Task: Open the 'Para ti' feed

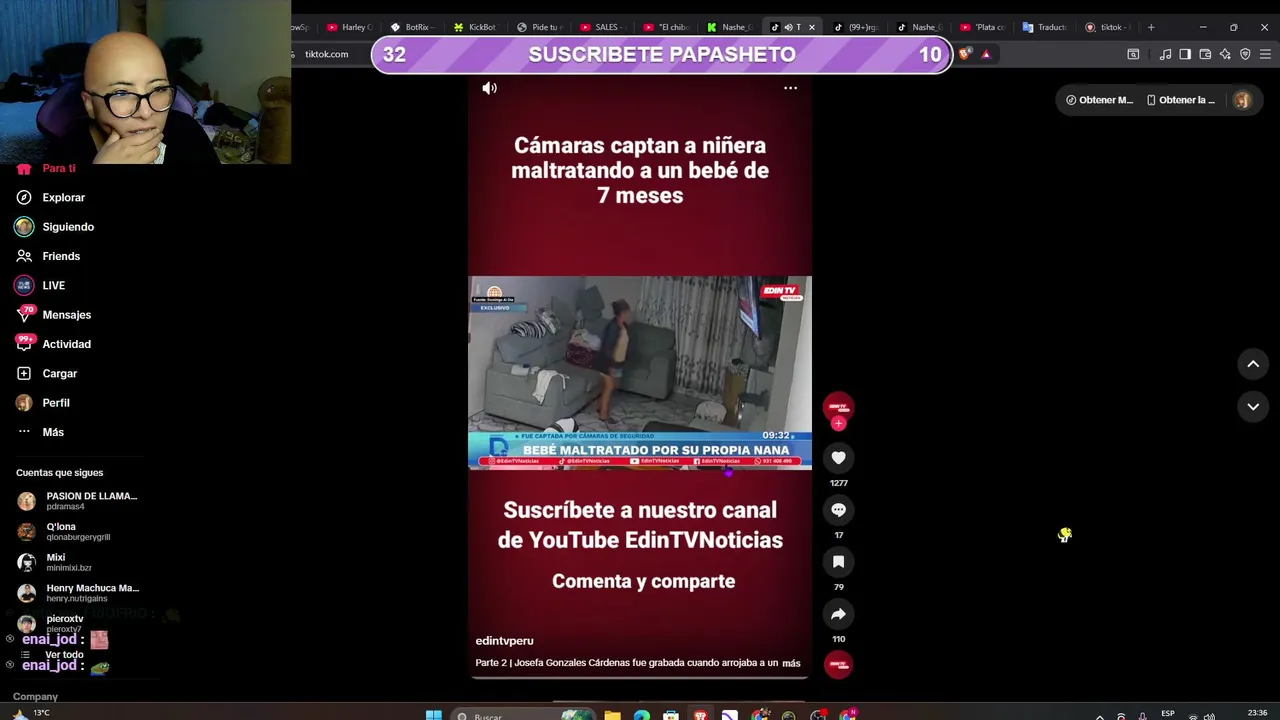Action: (59, 168)
